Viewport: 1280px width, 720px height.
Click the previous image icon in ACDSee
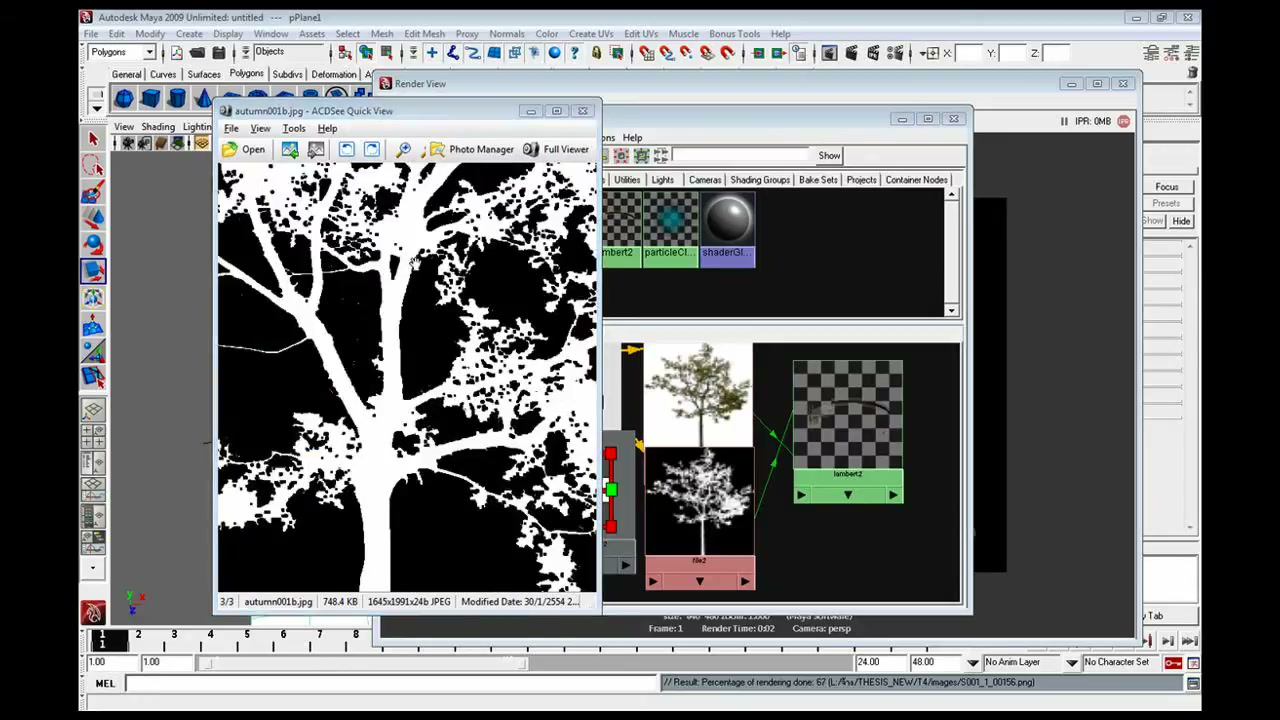point(290,150)
